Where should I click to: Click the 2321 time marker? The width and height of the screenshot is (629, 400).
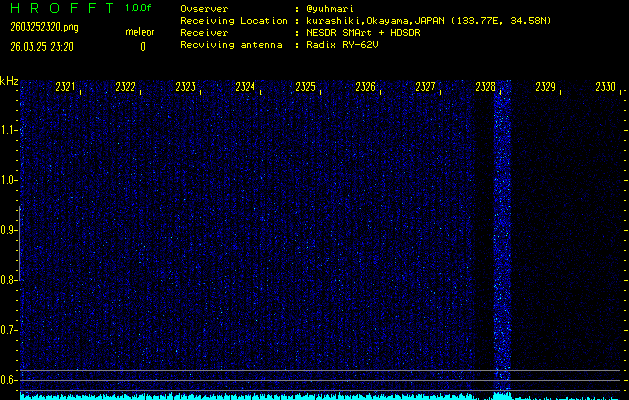66,88
